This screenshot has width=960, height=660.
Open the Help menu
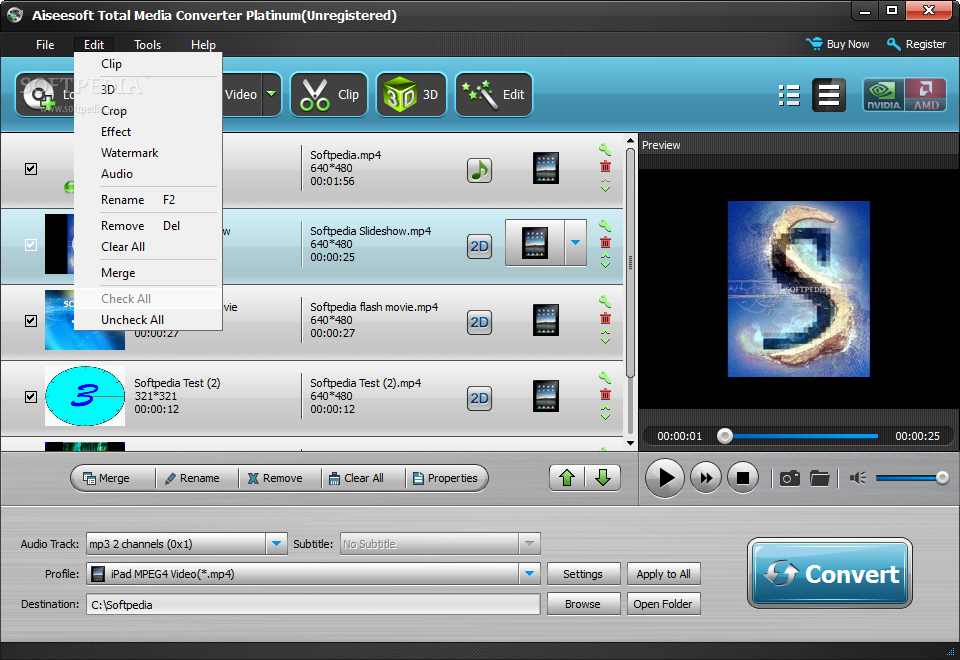click(203, 45)
